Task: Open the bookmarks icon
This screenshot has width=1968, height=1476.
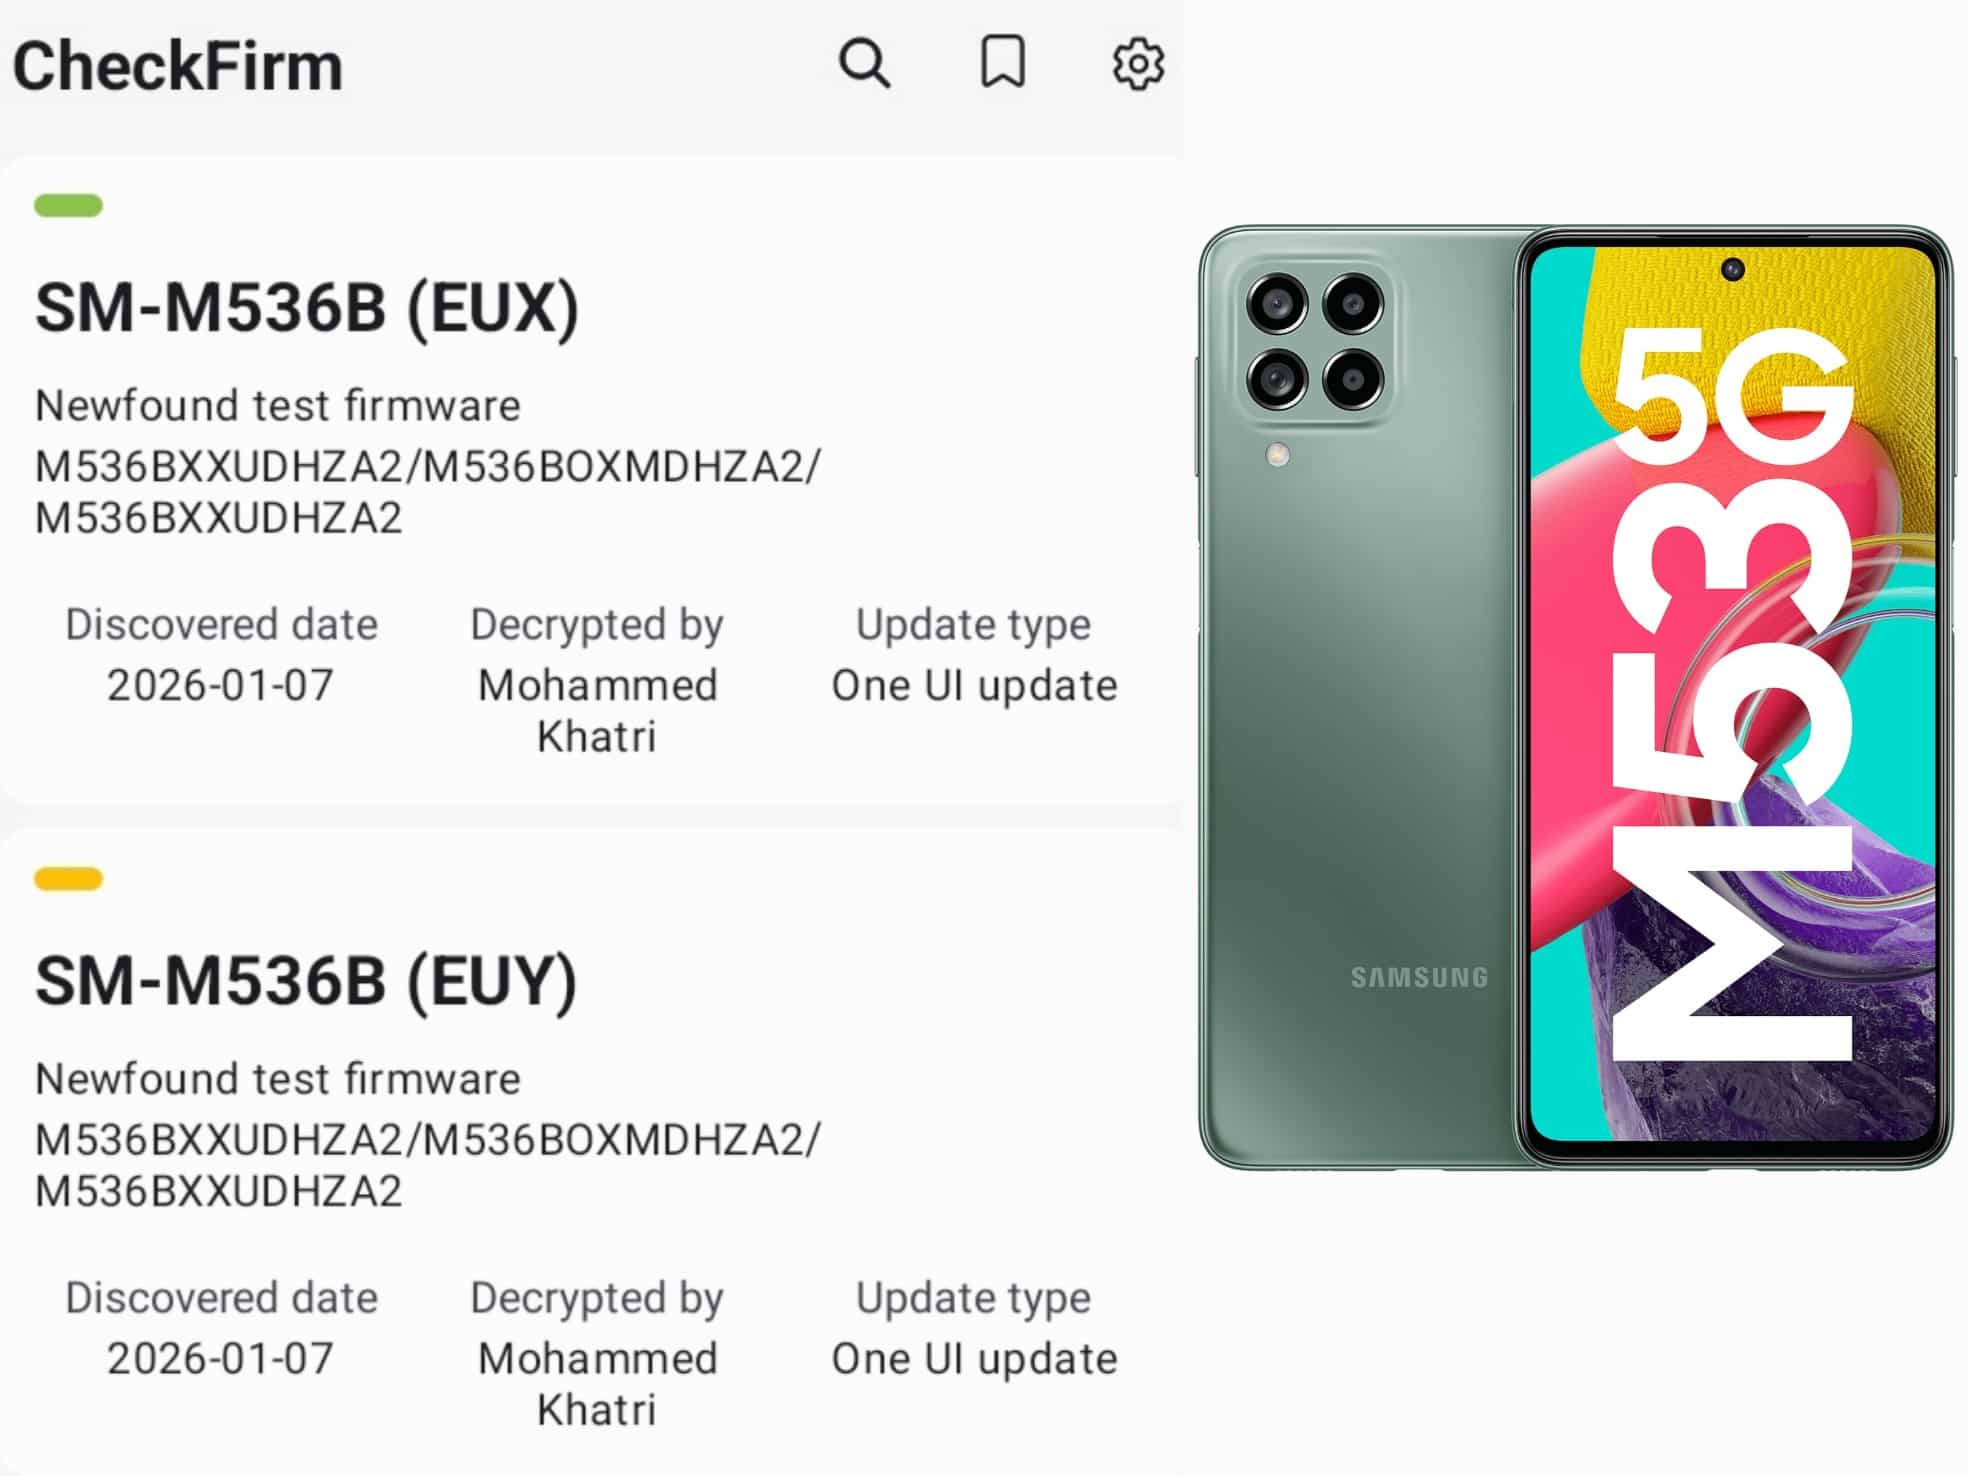Action: click(1002, 63)
